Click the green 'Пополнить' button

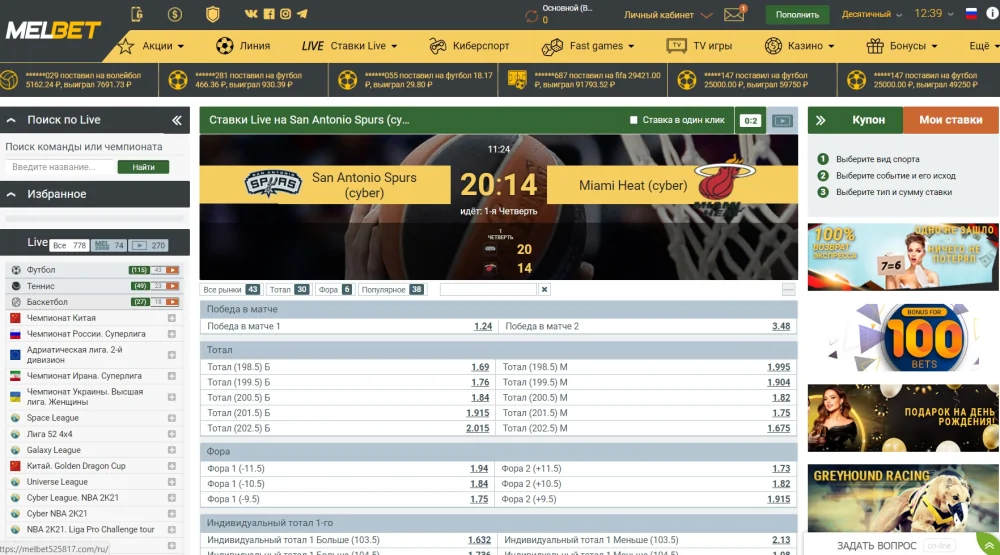coord(797,15)
